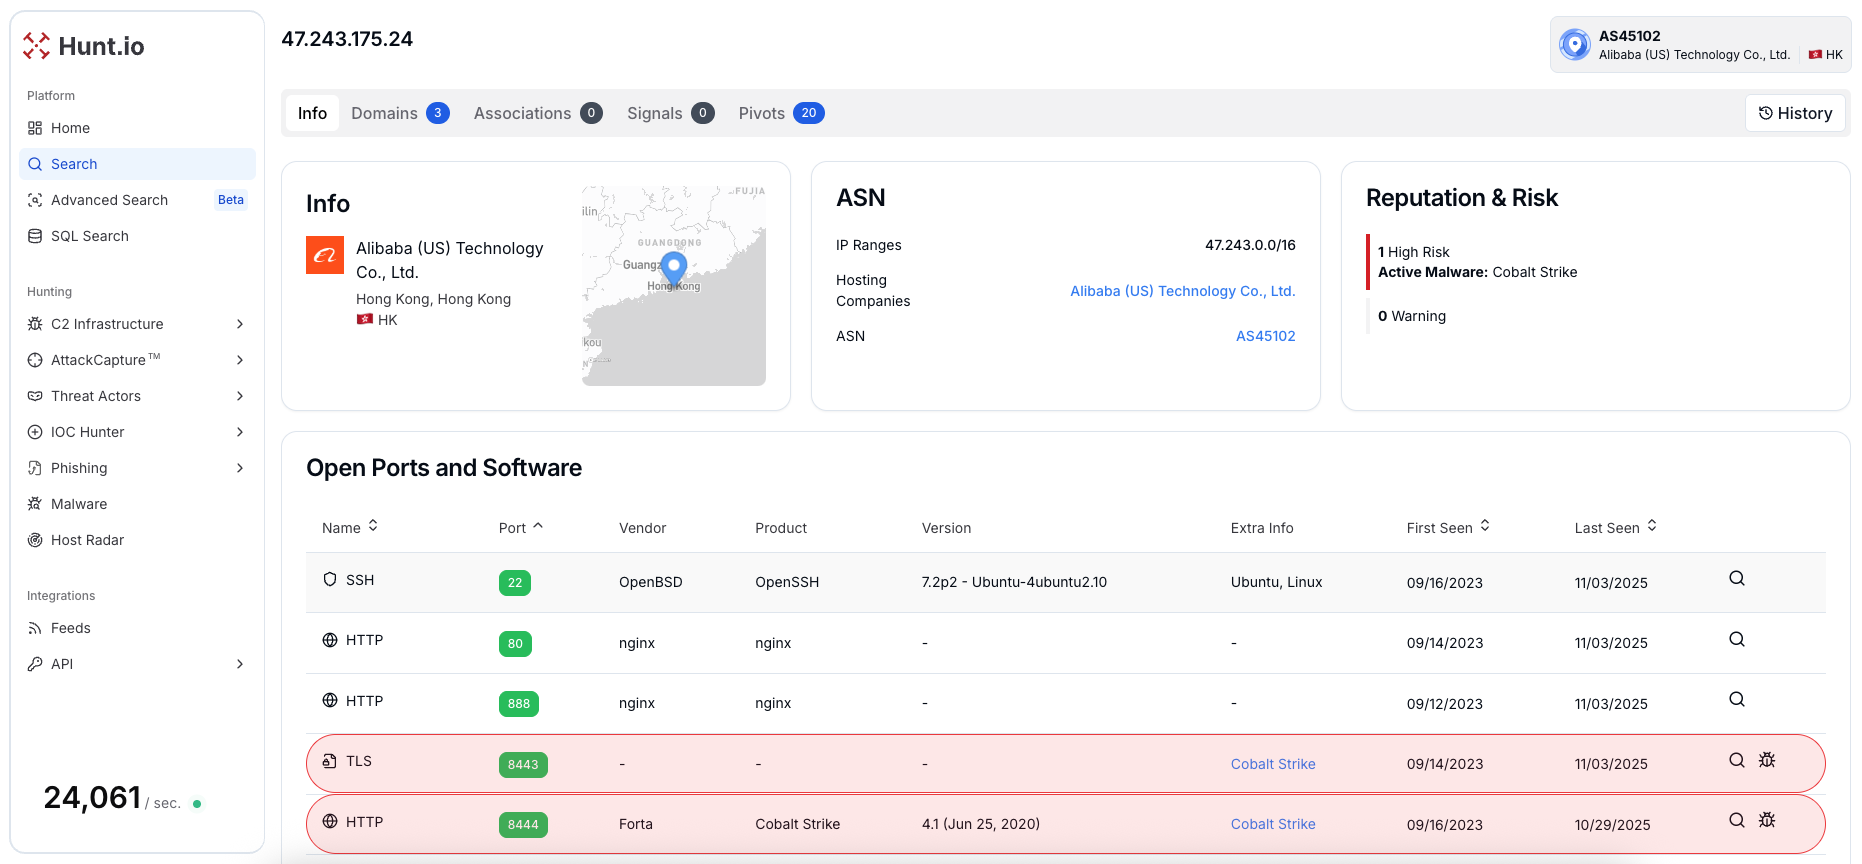Open Host Radar in sidebar

click(x=87, y=540)
